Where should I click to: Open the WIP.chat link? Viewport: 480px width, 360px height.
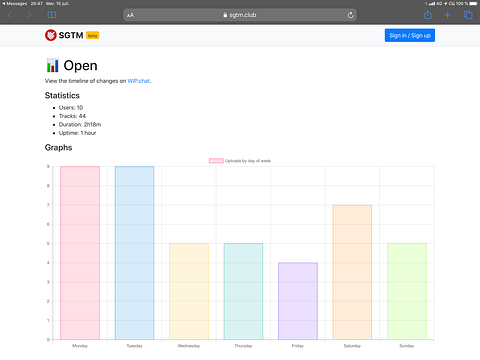point(139,81)
